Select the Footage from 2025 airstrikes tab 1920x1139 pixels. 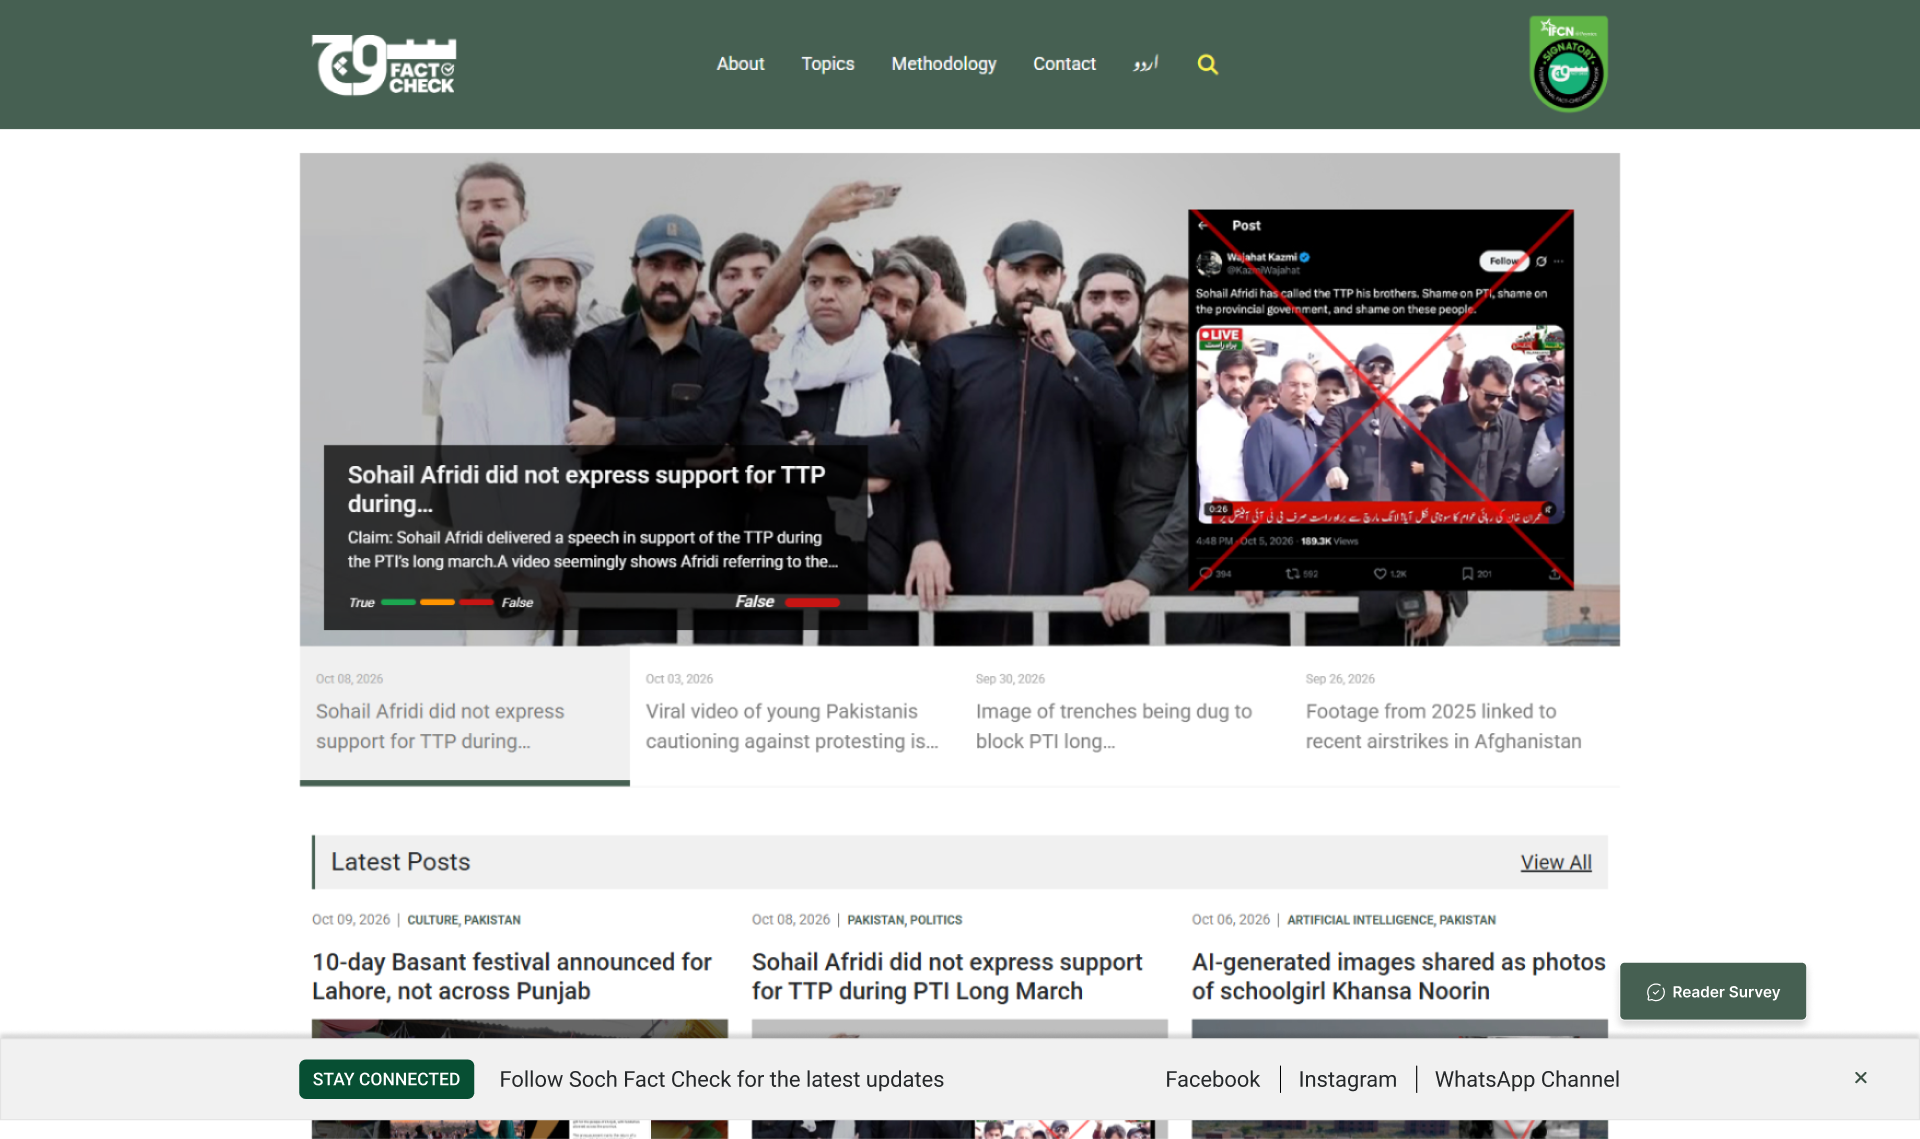pos(1455,714)
